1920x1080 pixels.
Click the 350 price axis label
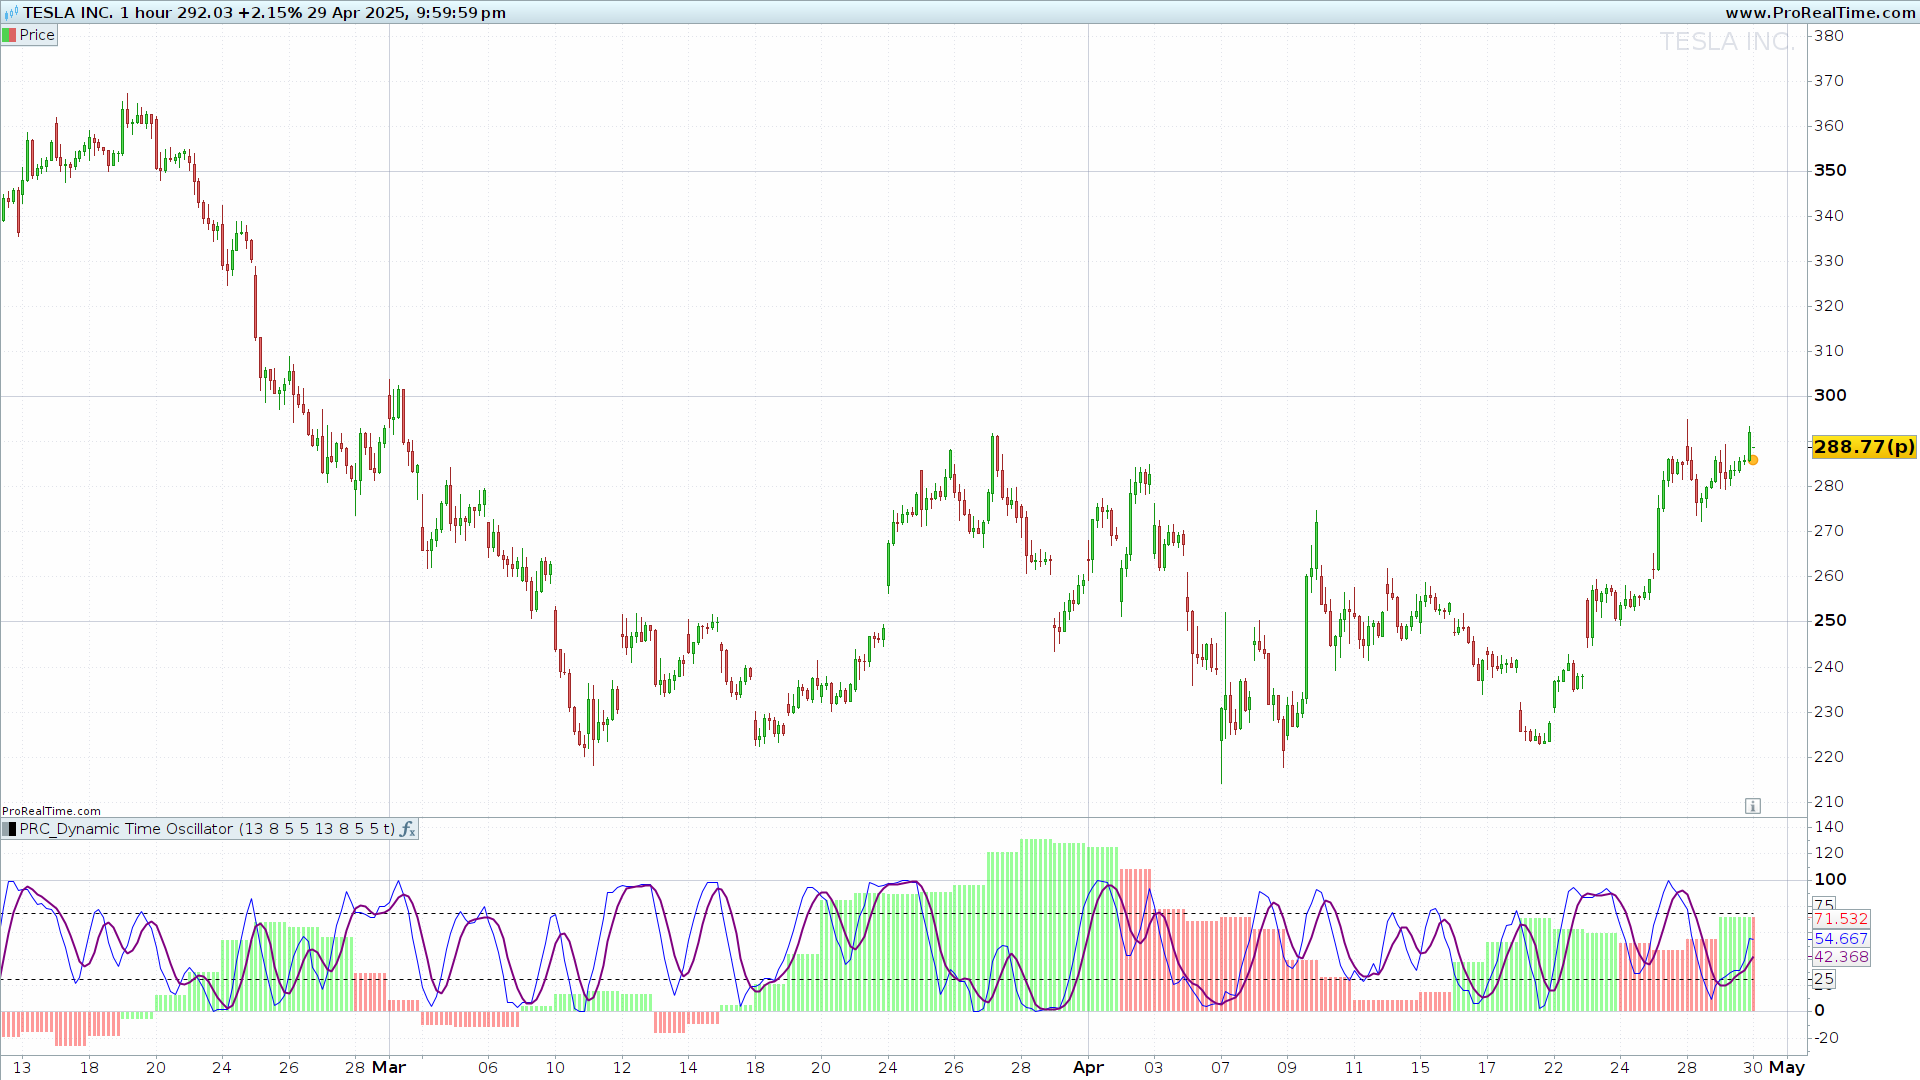point(1830,171)
